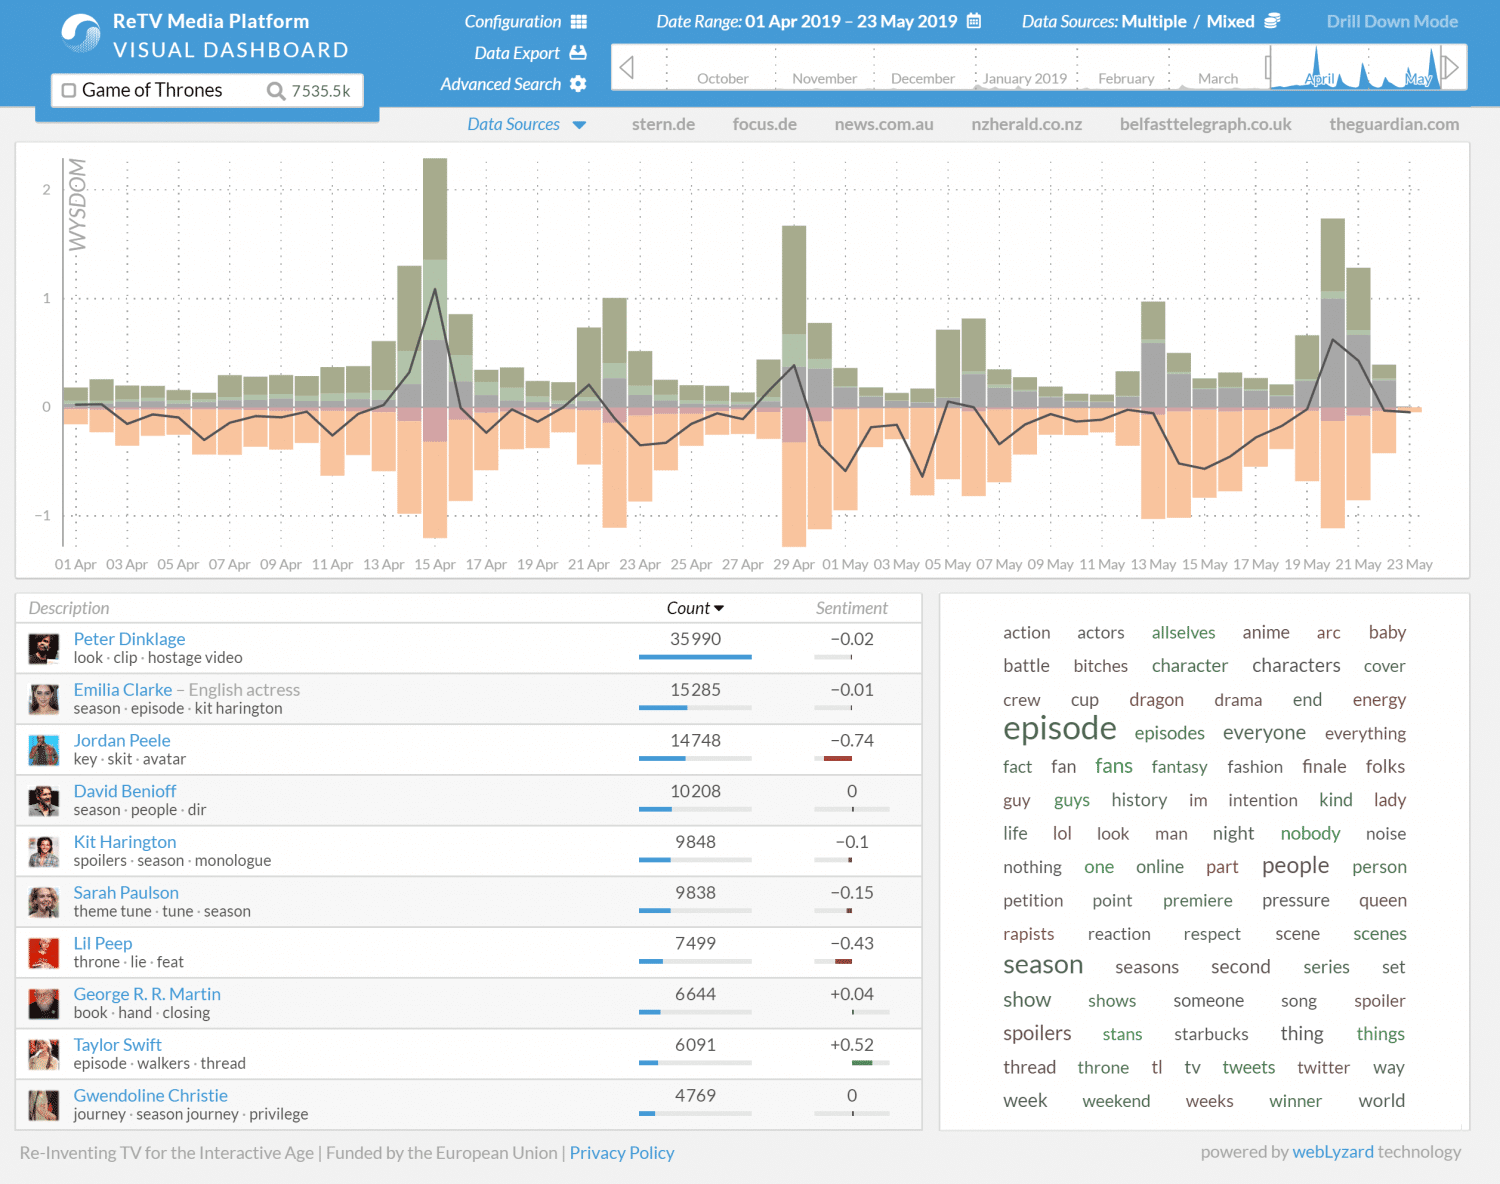
Task: Click the search magnifier icon
Action: pos(276,91)
